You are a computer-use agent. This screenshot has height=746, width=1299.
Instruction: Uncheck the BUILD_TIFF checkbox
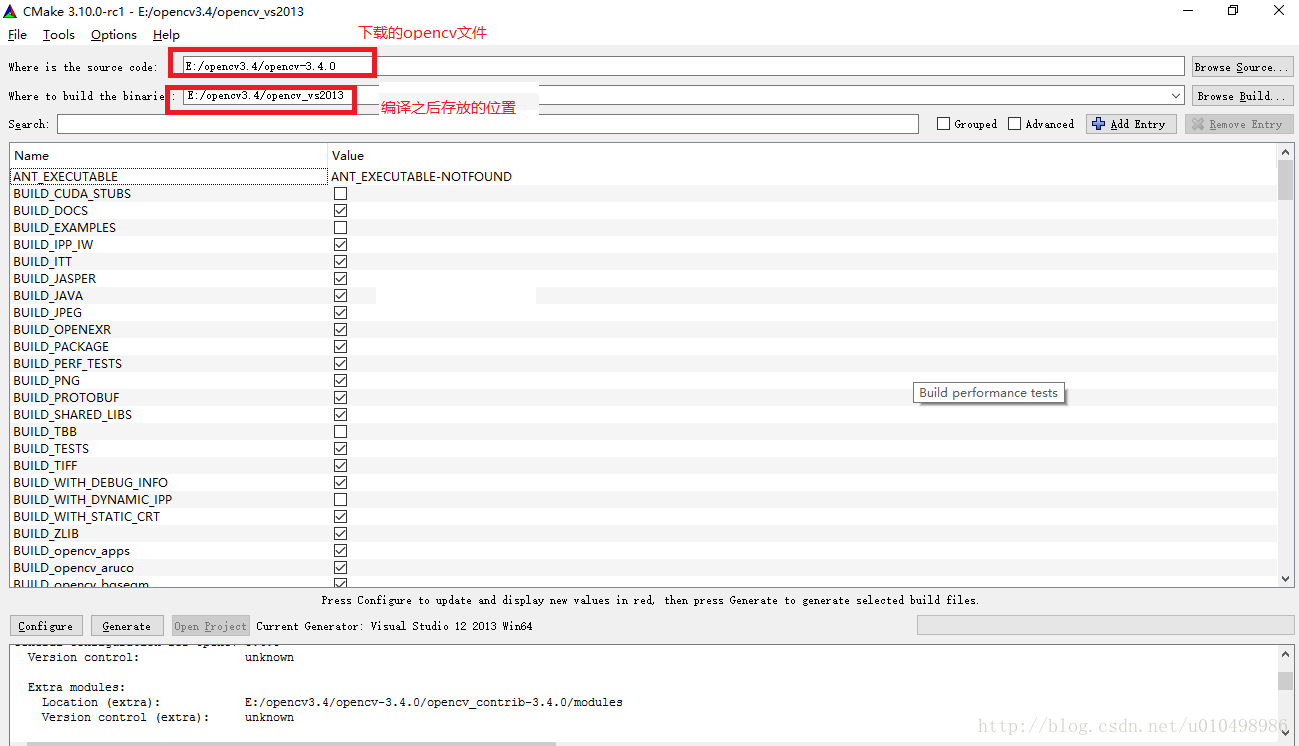(x=340, y=465)
